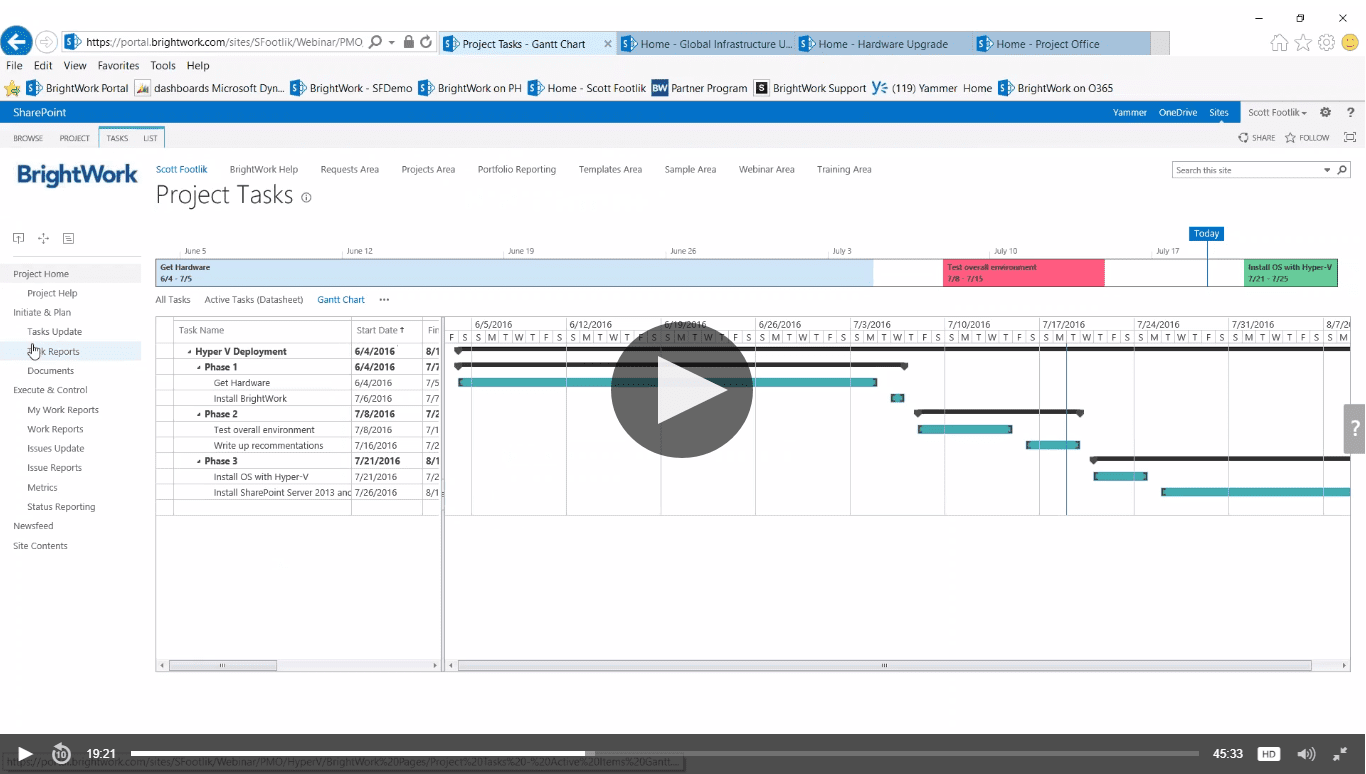Open the LIST ribbon tab

pos(150,138)
